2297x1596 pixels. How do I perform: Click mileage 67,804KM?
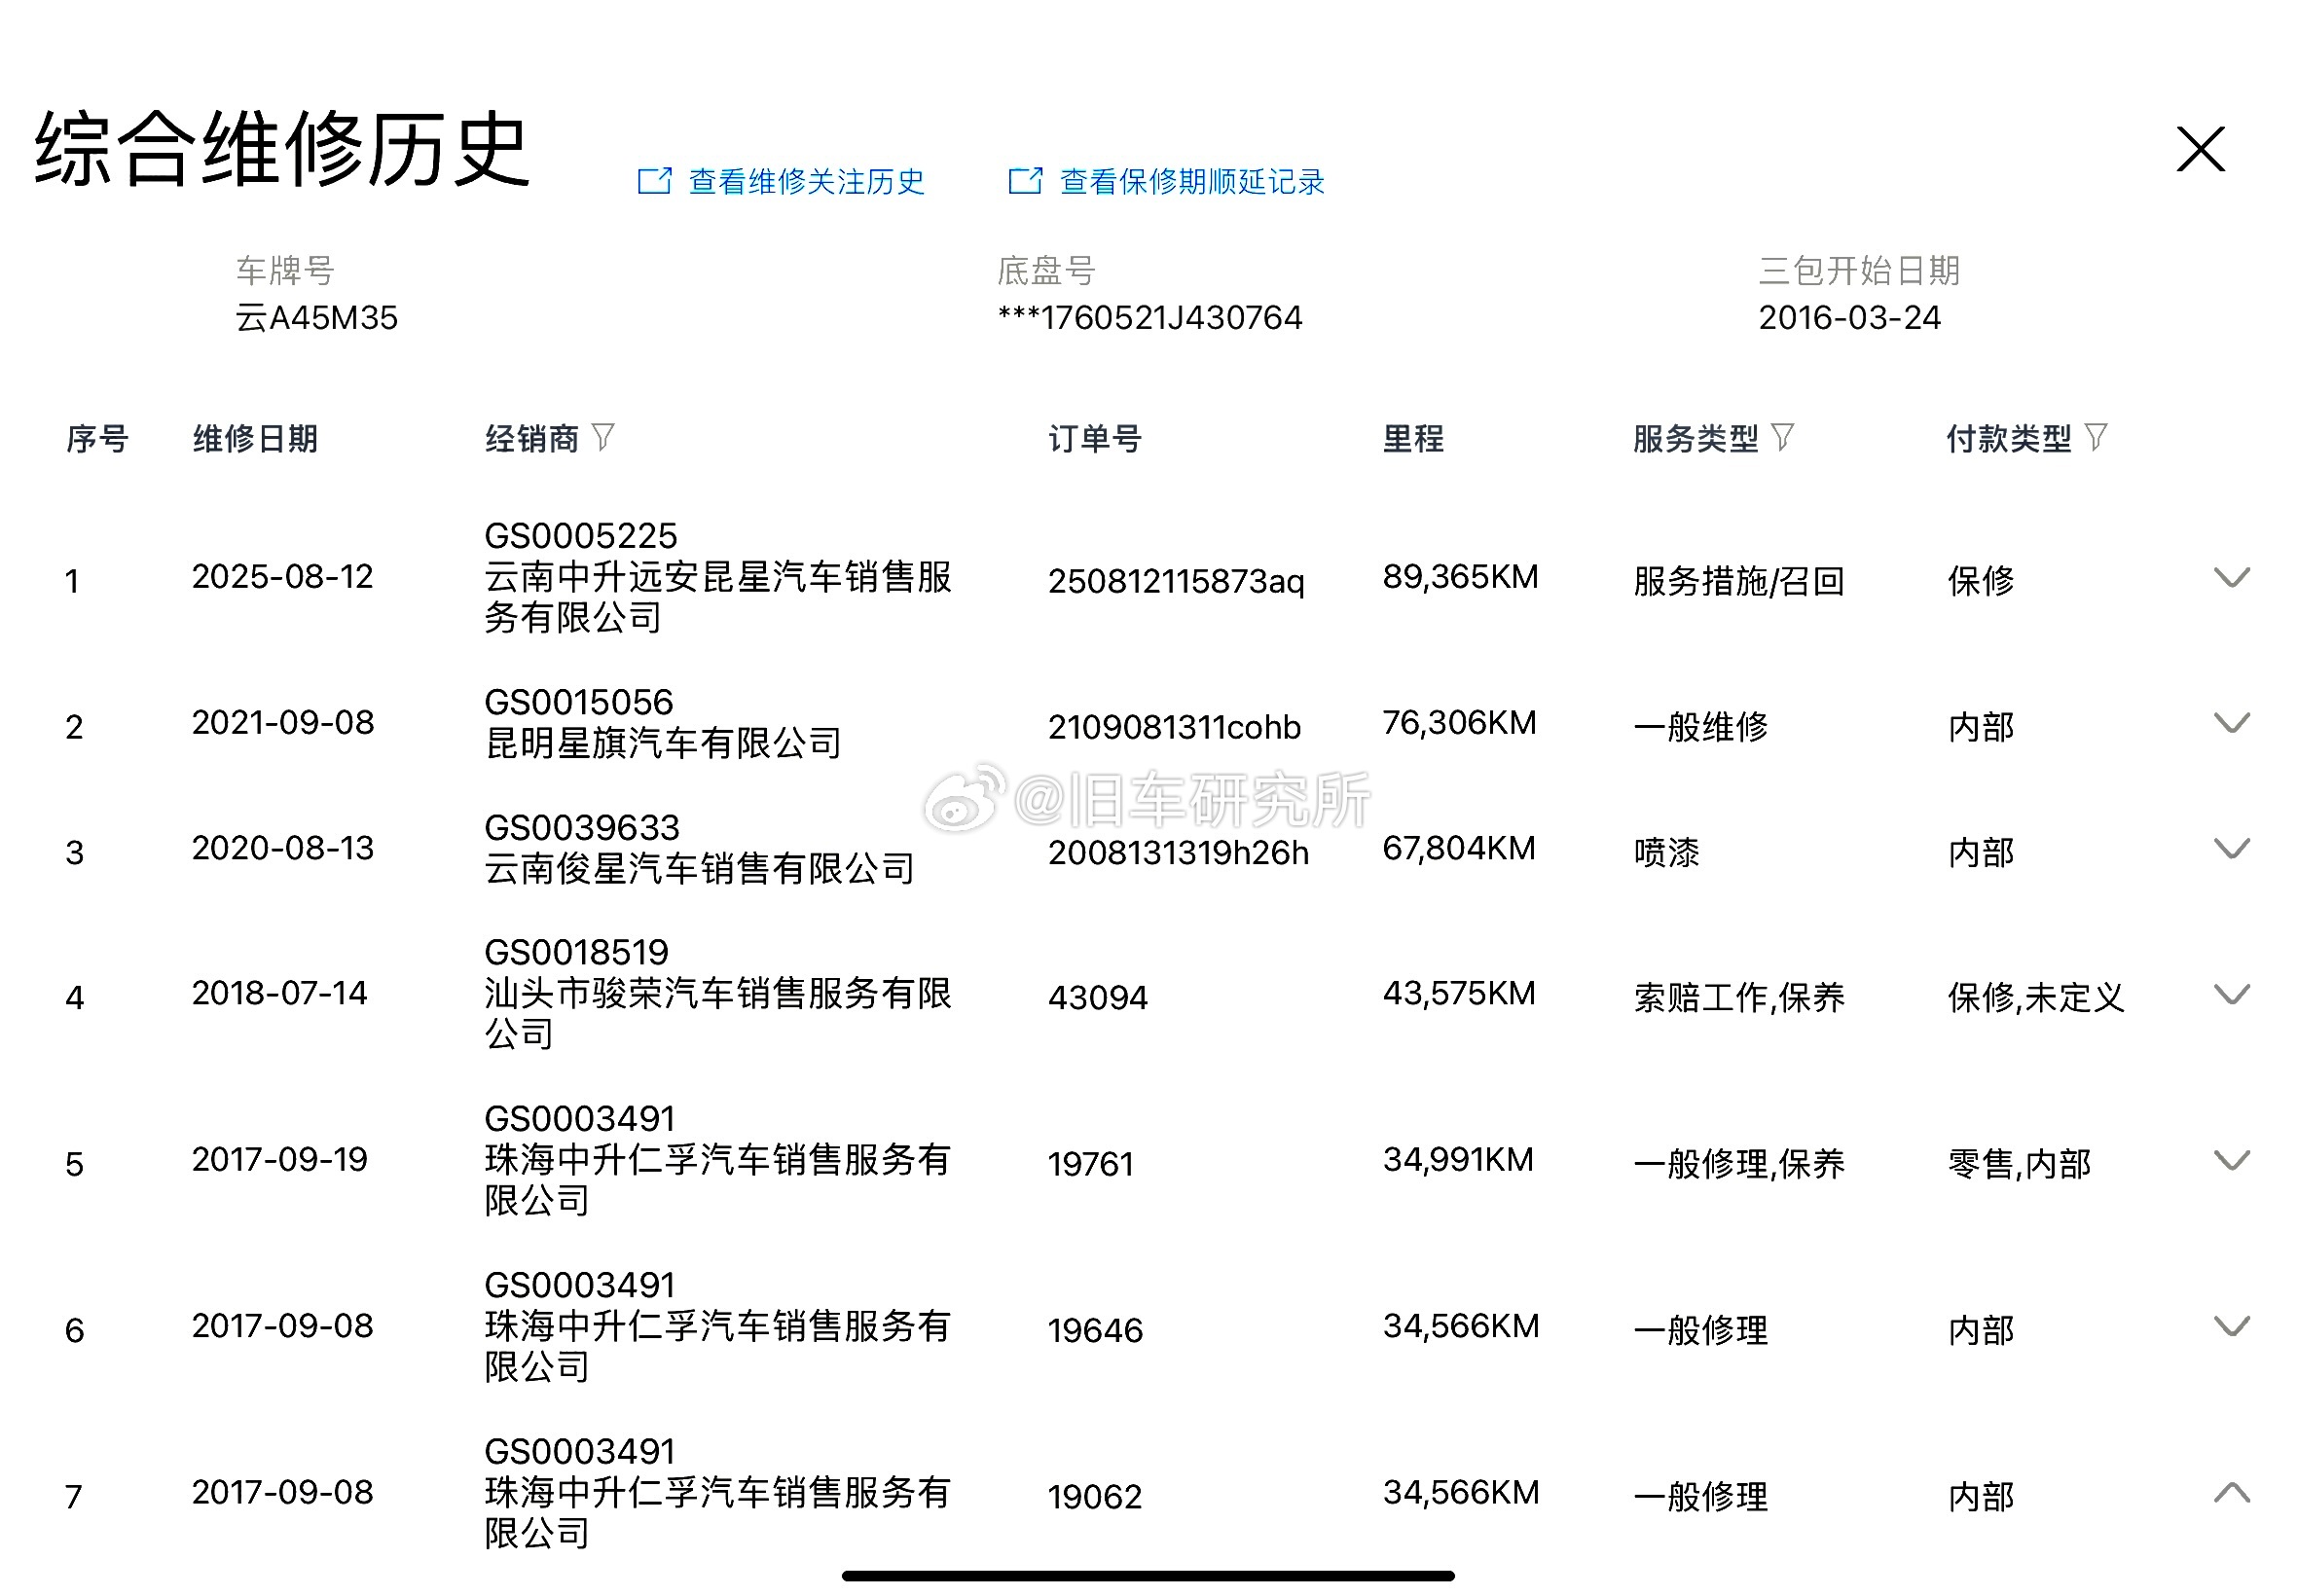click(1458, 849)
